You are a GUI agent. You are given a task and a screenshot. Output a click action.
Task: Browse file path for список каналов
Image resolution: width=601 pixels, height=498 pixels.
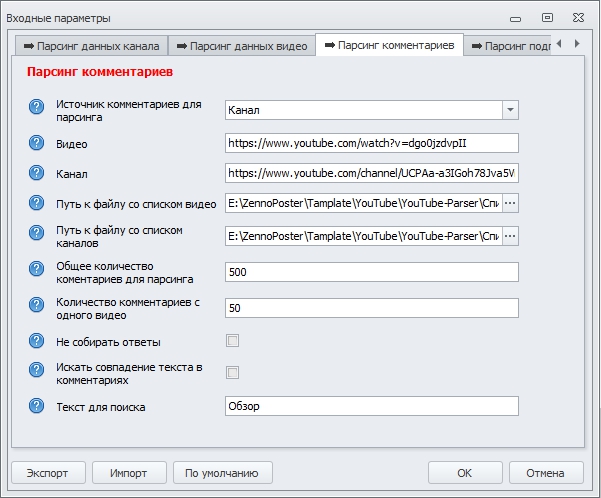point(510,236)
